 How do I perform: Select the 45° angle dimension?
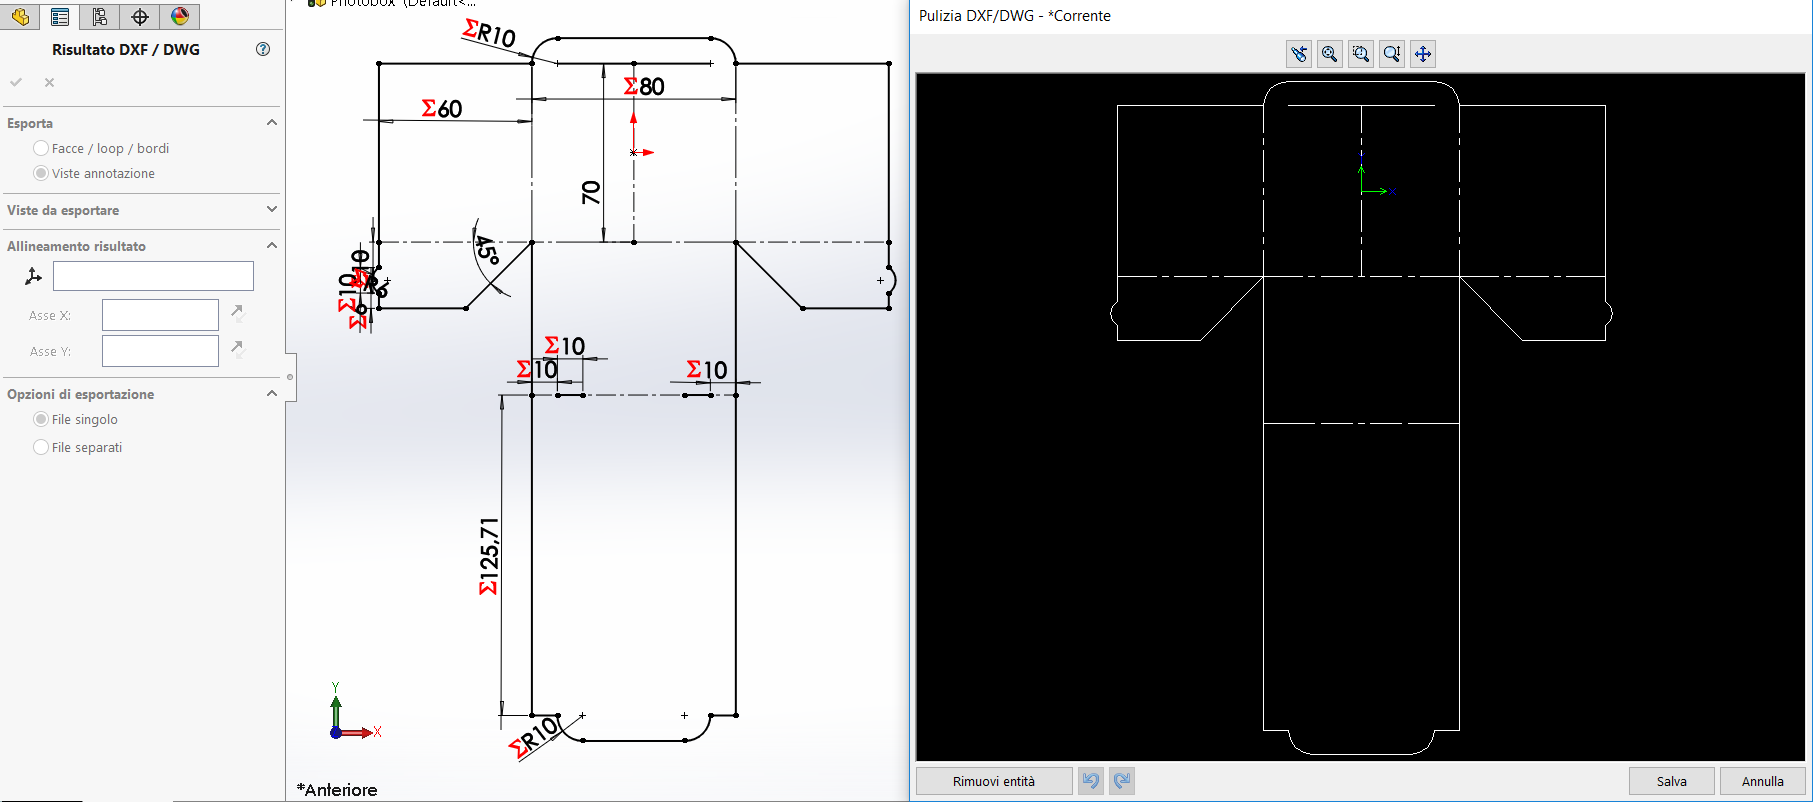(487, 249)
